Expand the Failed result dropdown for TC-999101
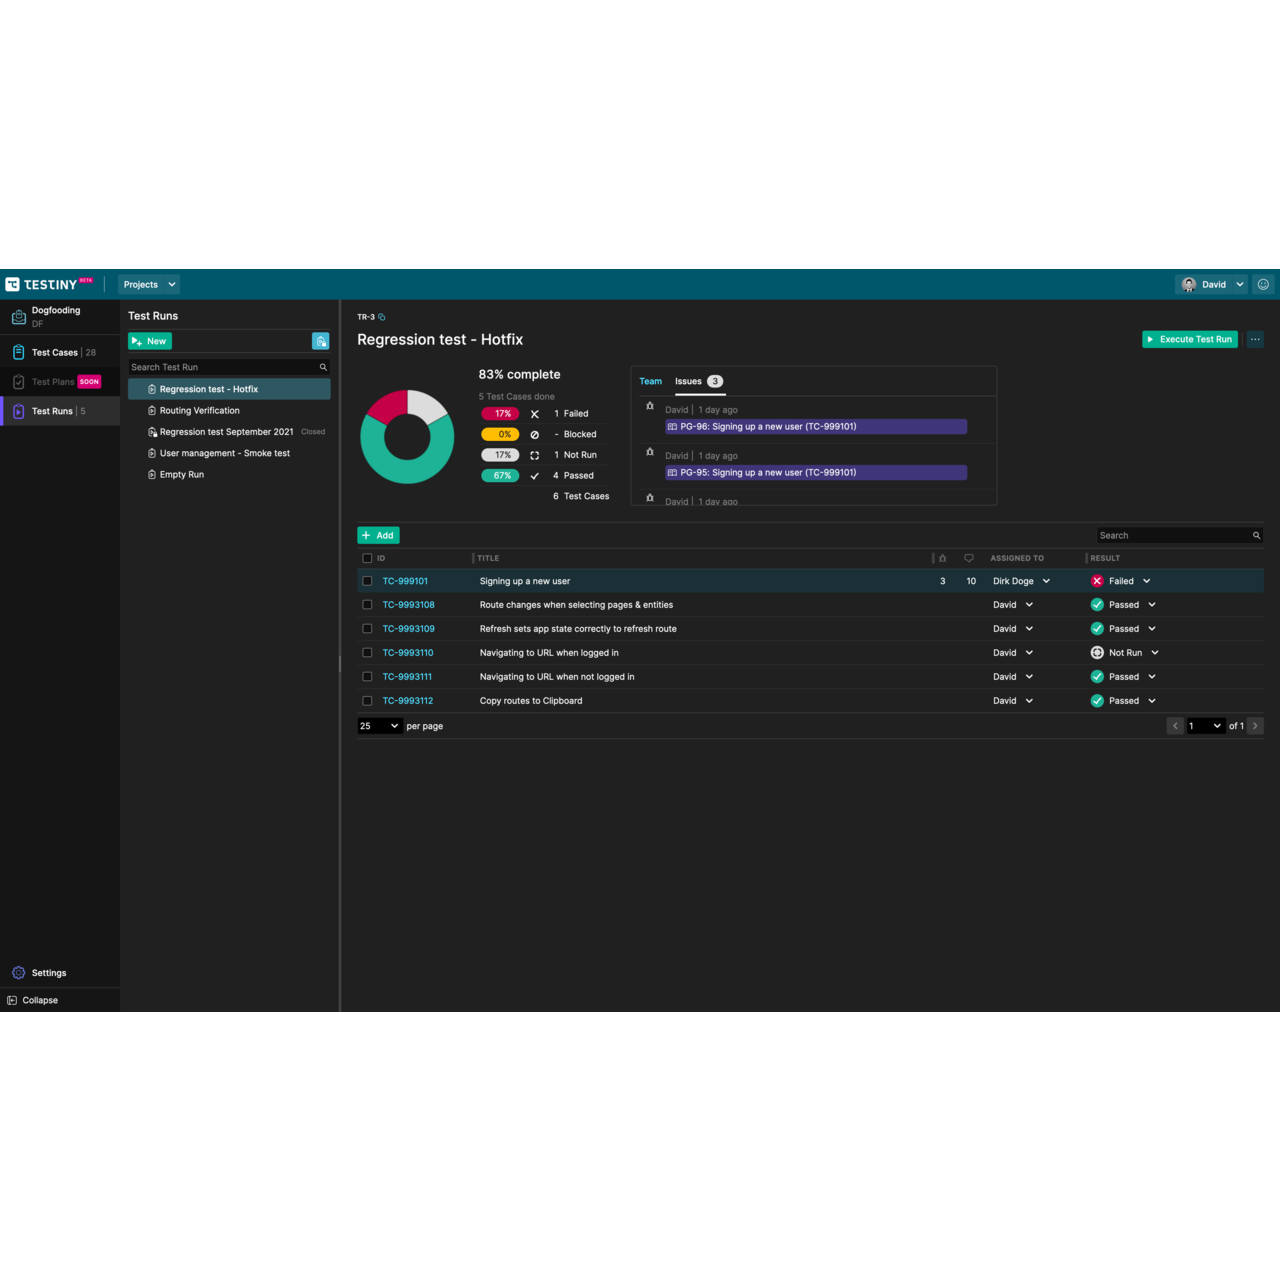The image size is (1280, 1280). coord(1146,581)
